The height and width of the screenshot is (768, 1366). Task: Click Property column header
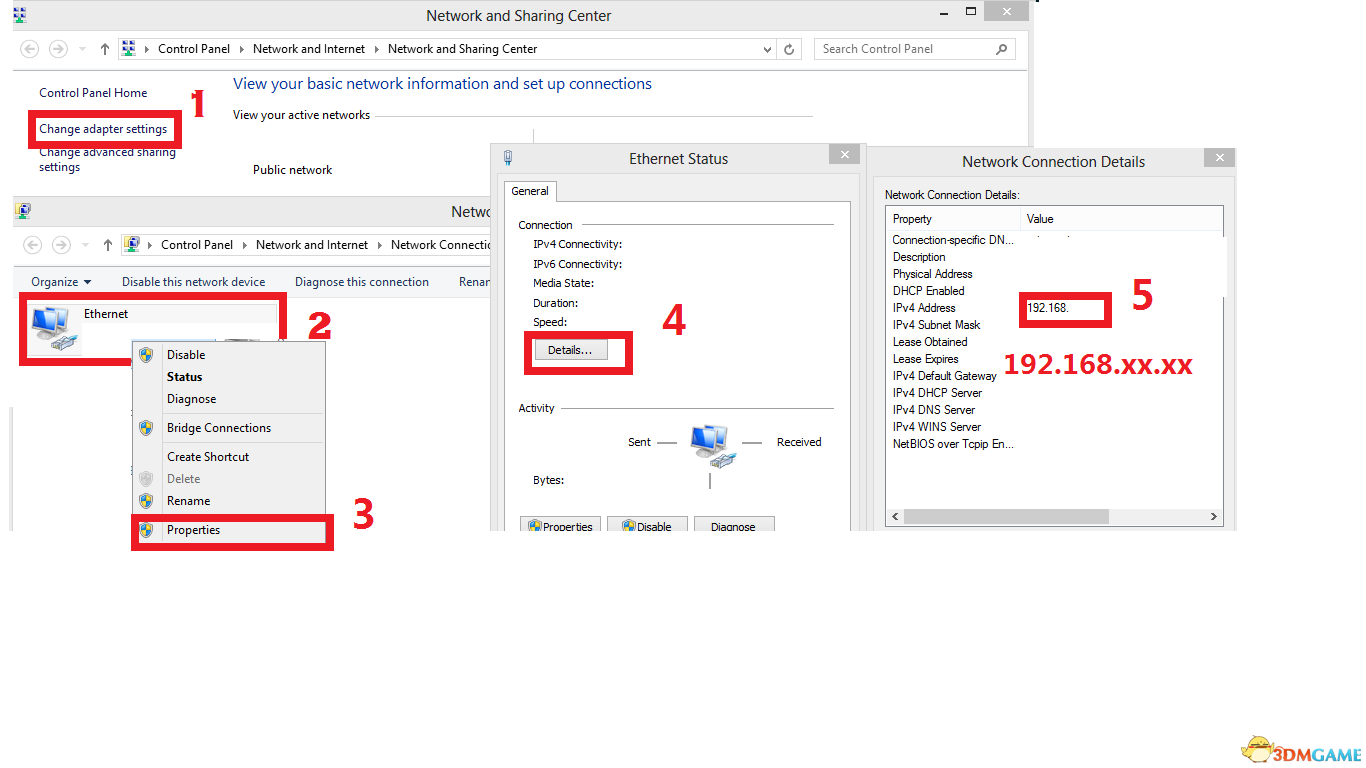[x=953, y=219]
